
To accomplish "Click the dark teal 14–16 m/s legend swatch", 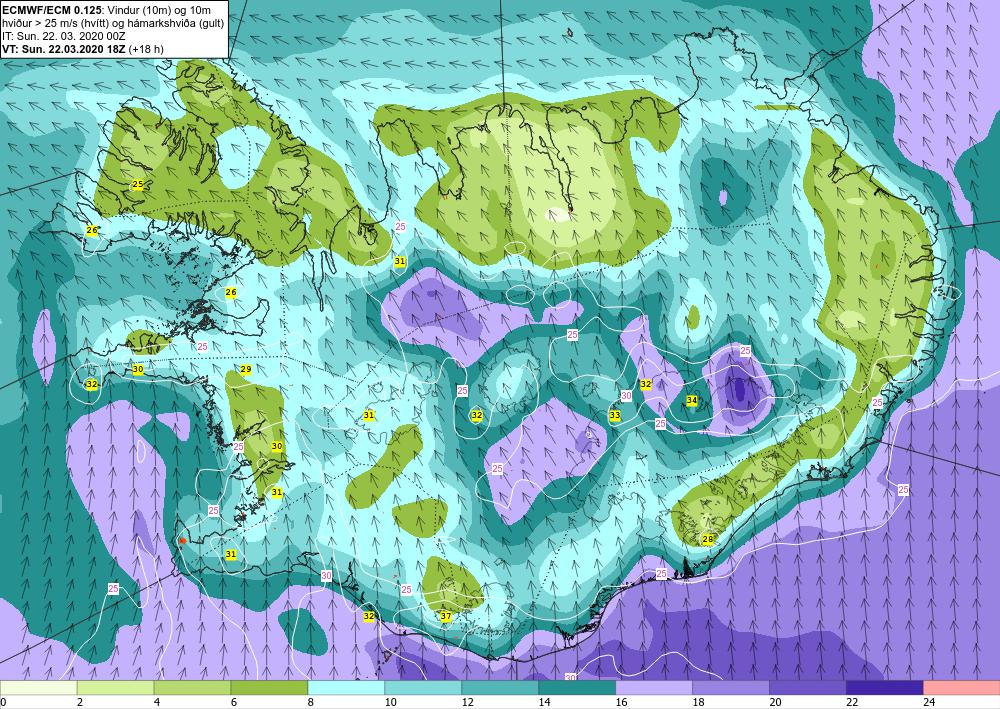I will (x=577, y=688).
